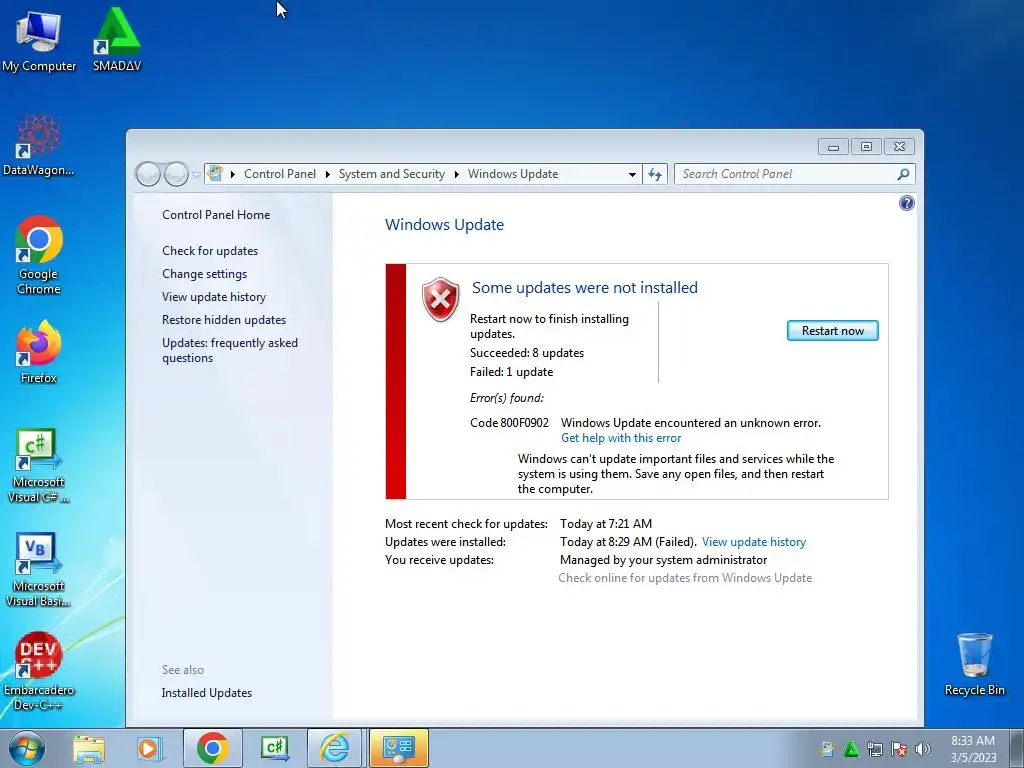1024x768 pixels.
Task: Select System and Security breadcrumb
Action: coord(391,174)
